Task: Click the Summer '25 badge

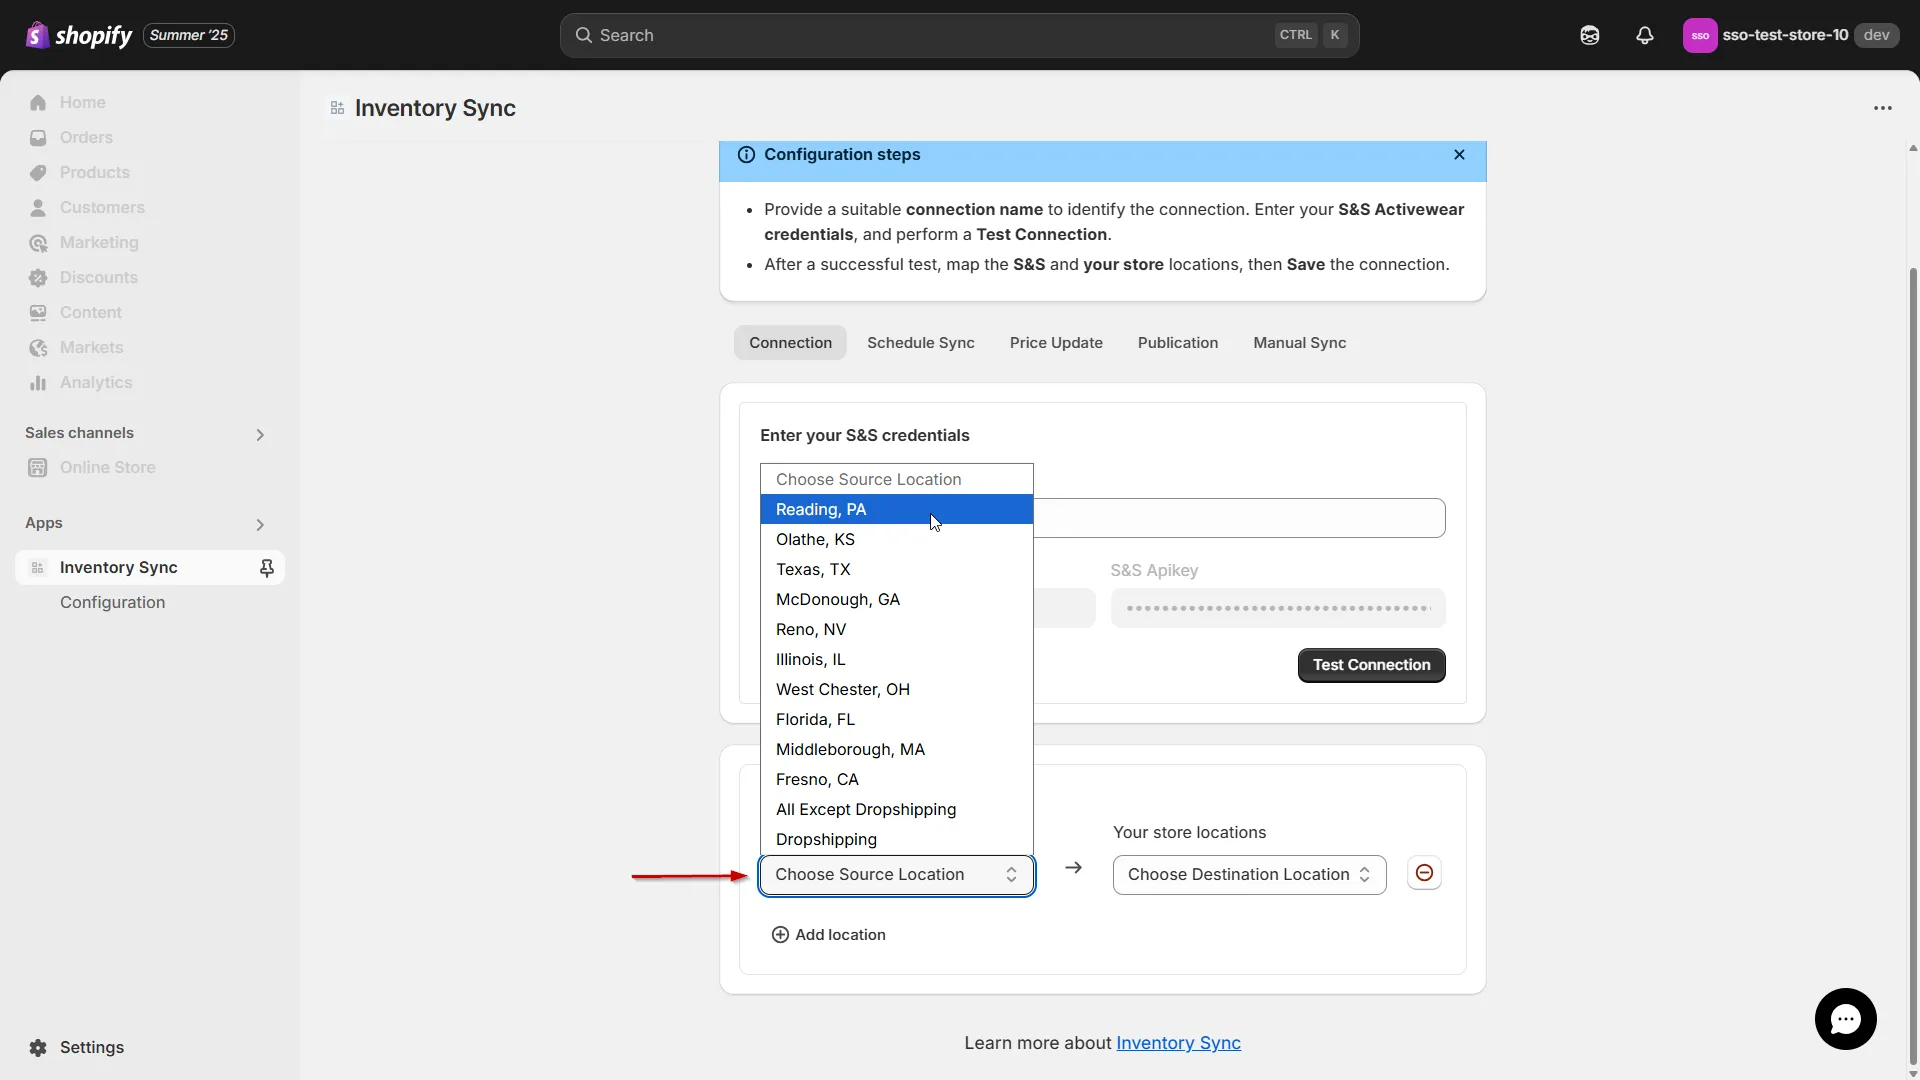Action: tap(189, 35)
